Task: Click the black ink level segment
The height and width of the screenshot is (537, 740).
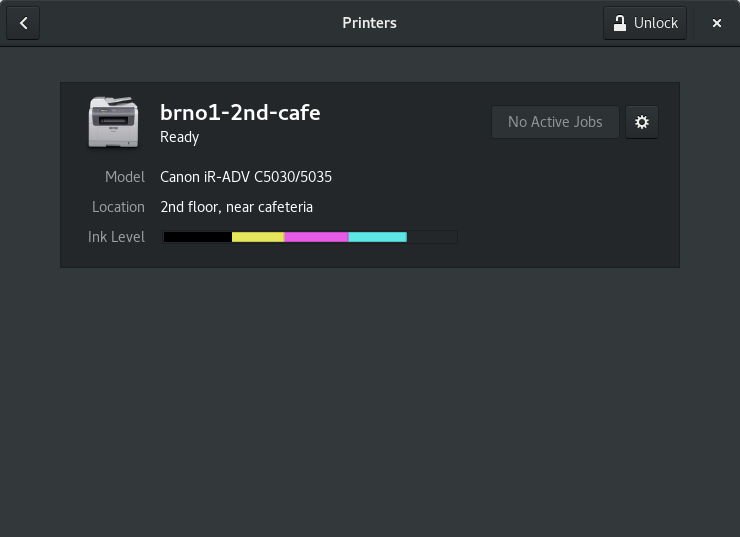Action: 198,237
